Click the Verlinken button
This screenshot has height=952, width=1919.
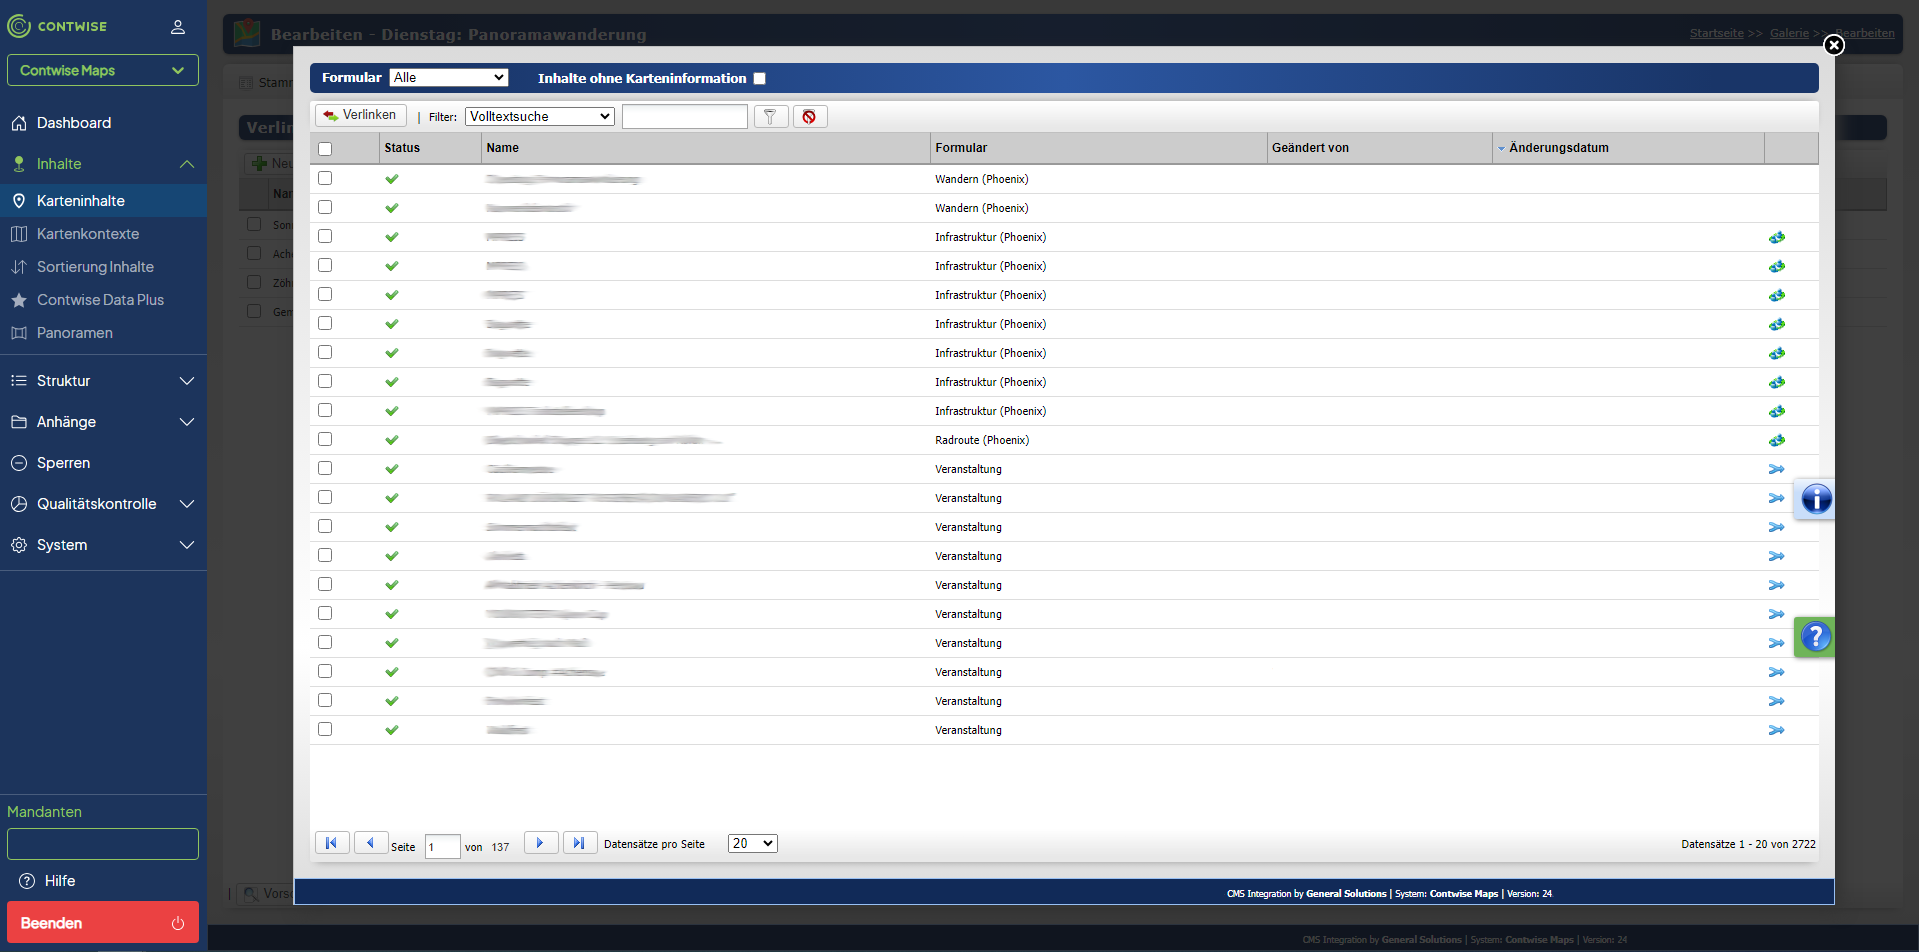click(x=361, y=116)
